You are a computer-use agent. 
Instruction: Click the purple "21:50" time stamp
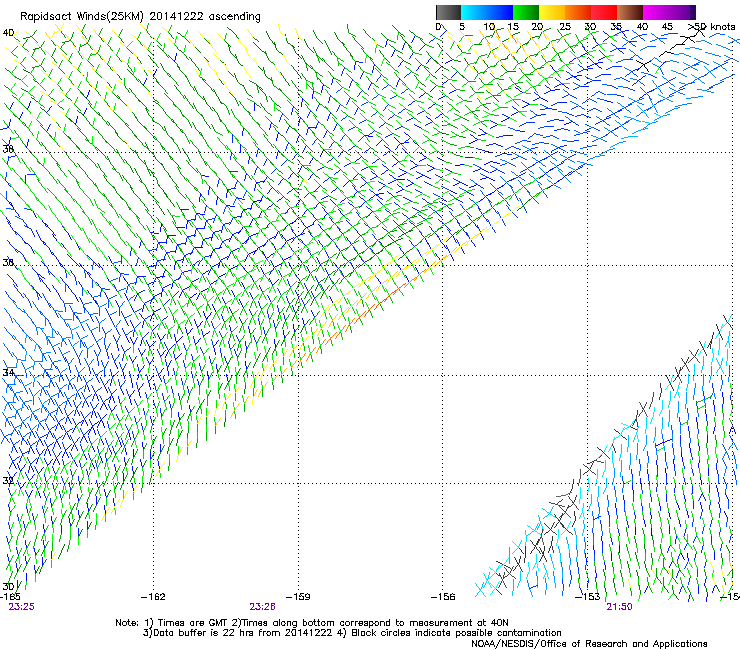click(x=619, y=607)
